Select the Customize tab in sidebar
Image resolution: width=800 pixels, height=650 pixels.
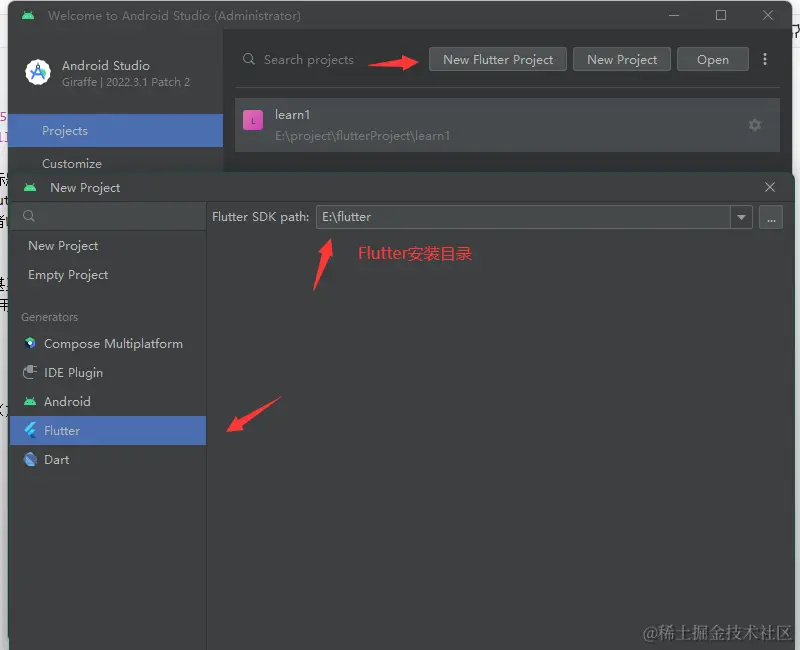(115, 163)
